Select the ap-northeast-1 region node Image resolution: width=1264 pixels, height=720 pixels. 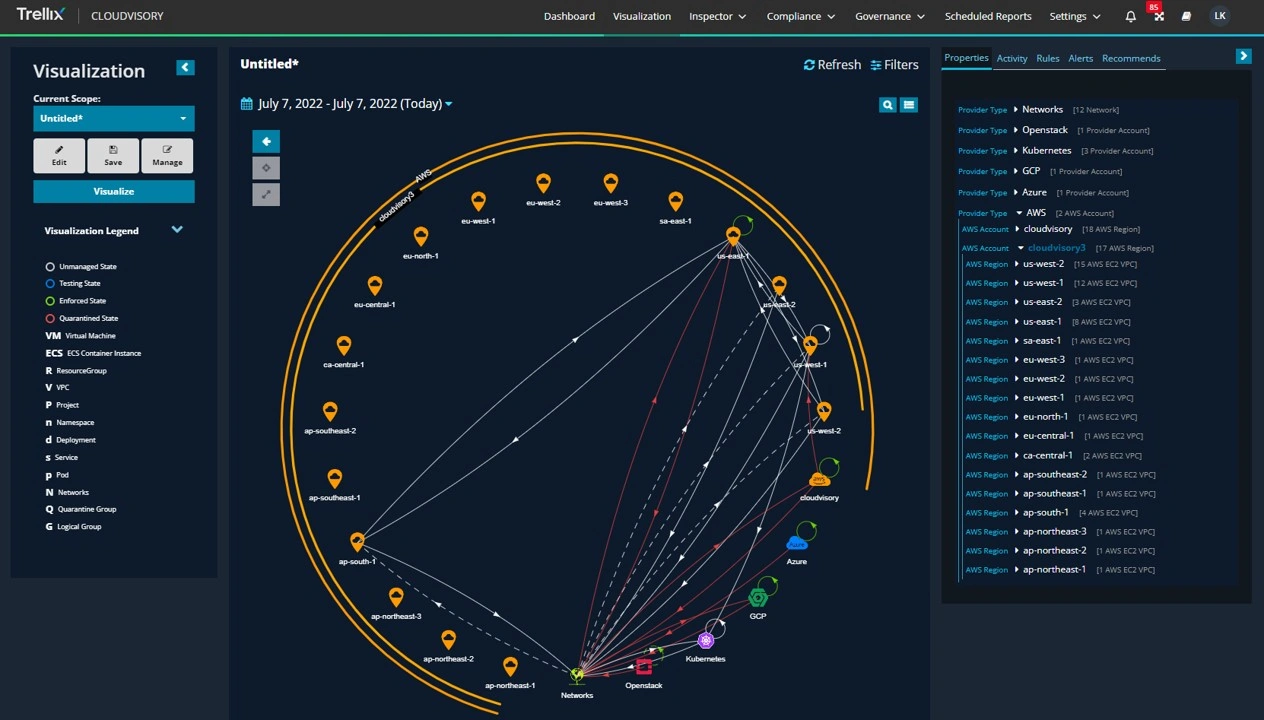[x=510, y=667]
